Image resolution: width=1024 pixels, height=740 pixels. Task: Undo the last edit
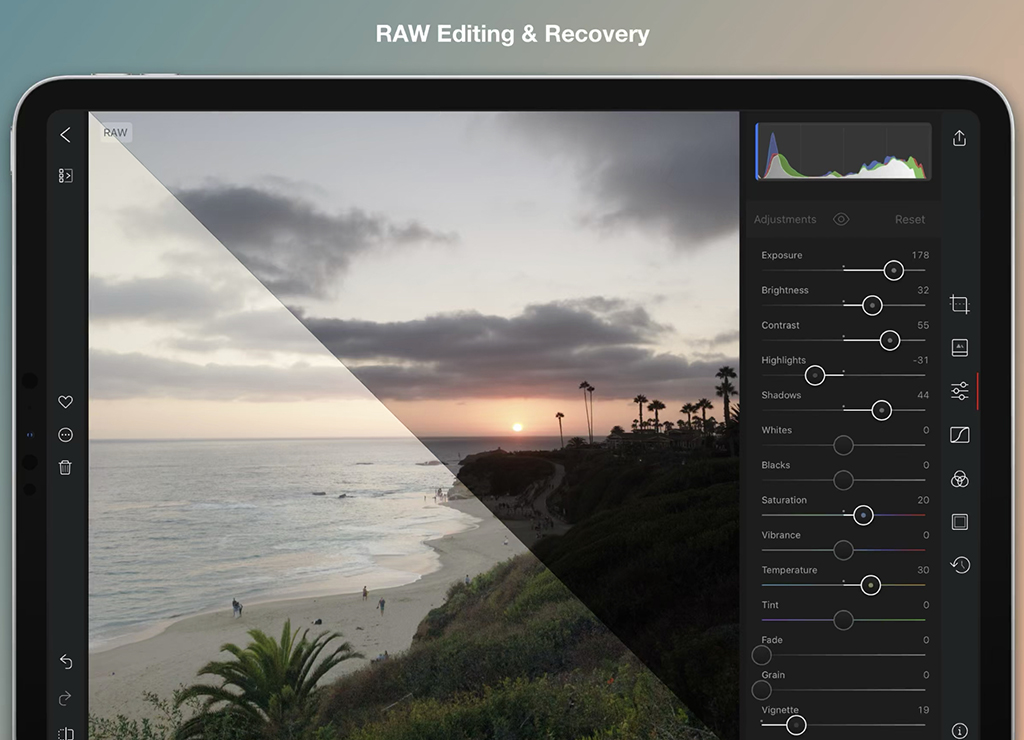66,661
